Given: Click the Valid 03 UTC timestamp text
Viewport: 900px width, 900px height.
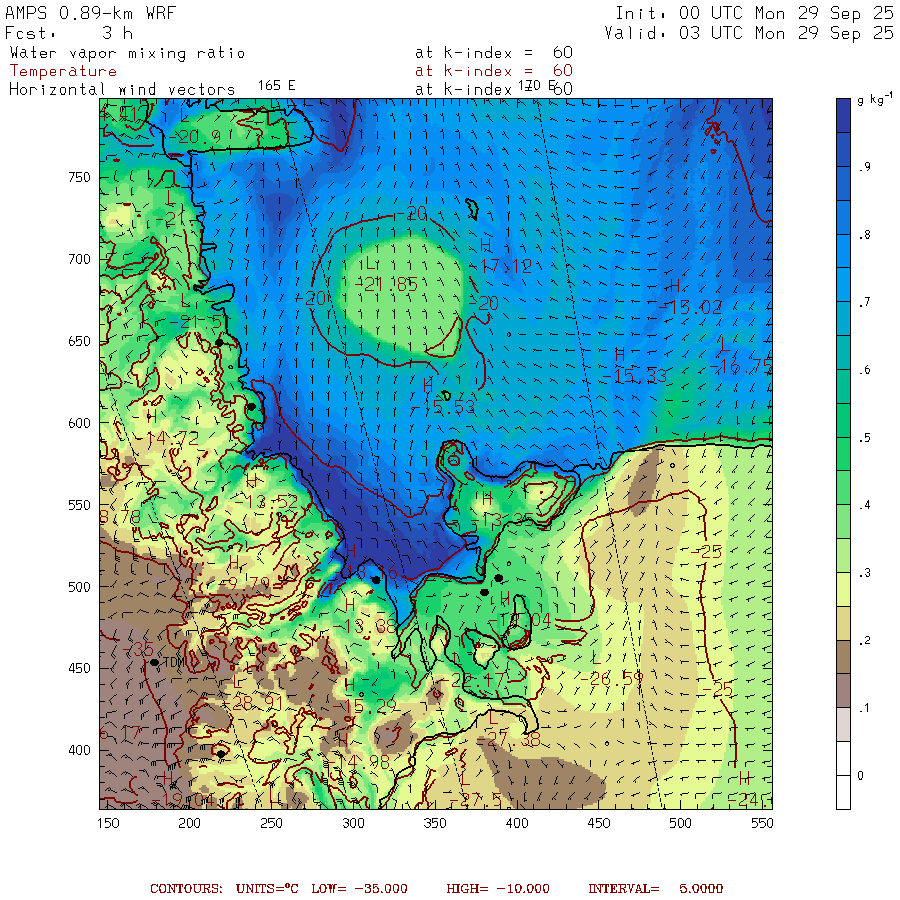Looking at the screenshot, I should pyautogui.click(x=749, y=33).
